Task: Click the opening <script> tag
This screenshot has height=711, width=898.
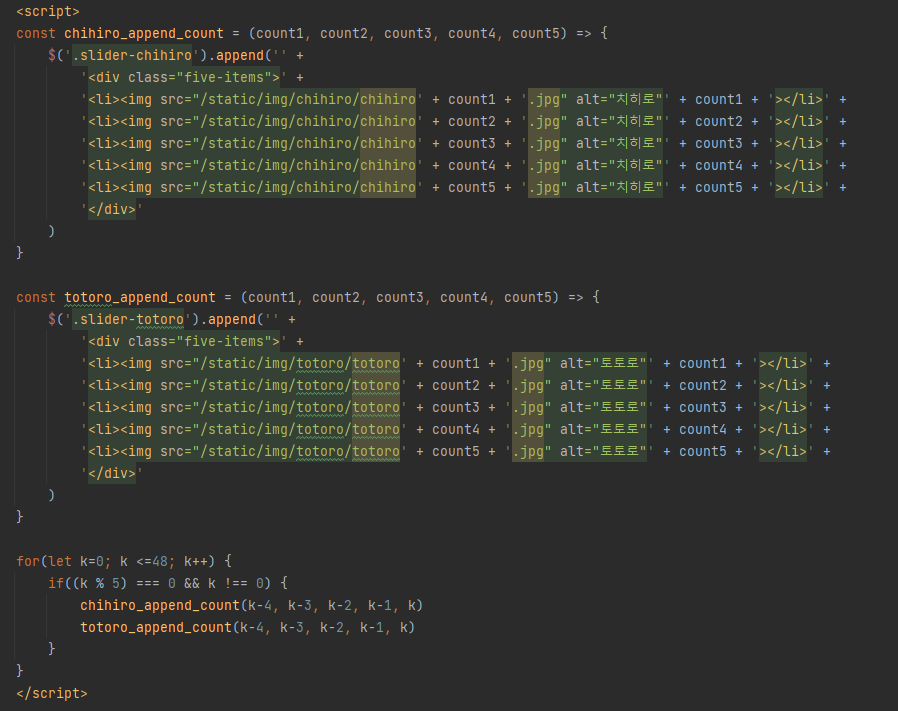Action: tap(48, 11)
